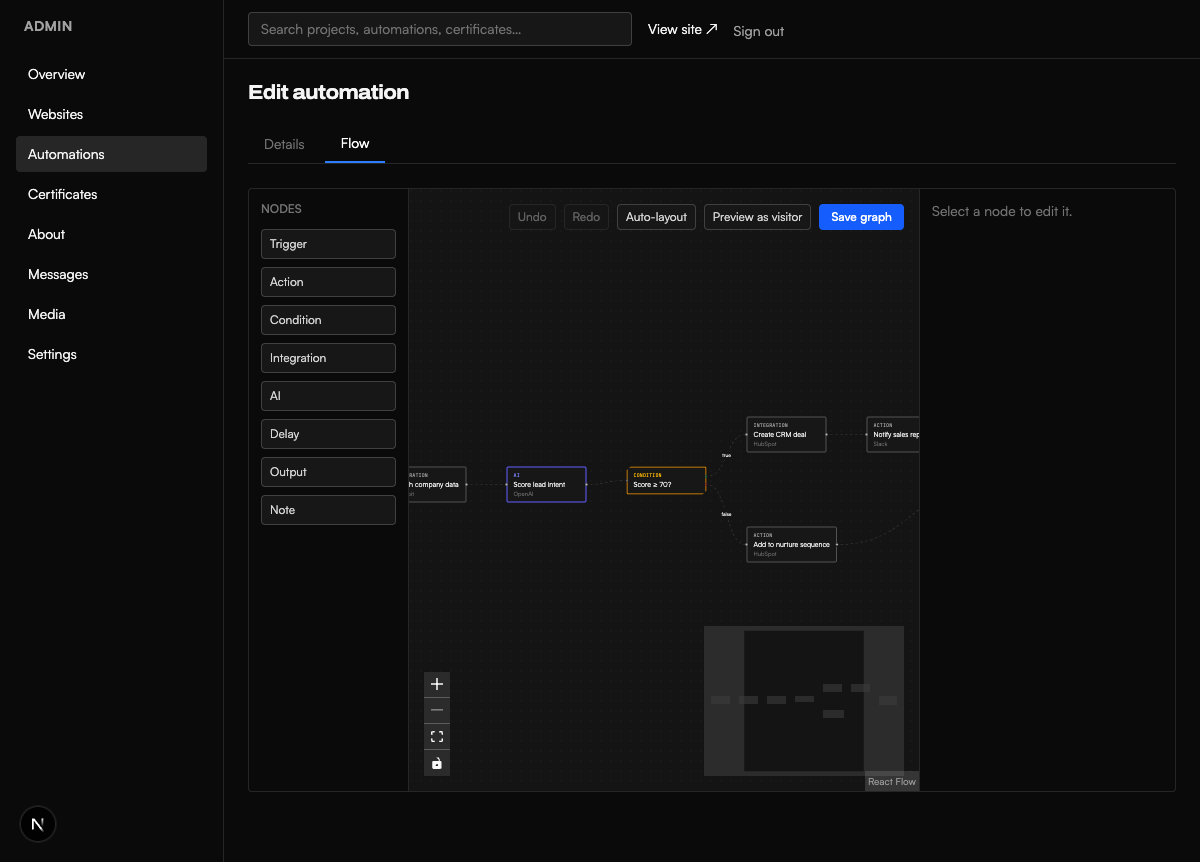Click the zoom in plus control
The height and width of the screenshot is (862, 1200).
tap(437, 685)
